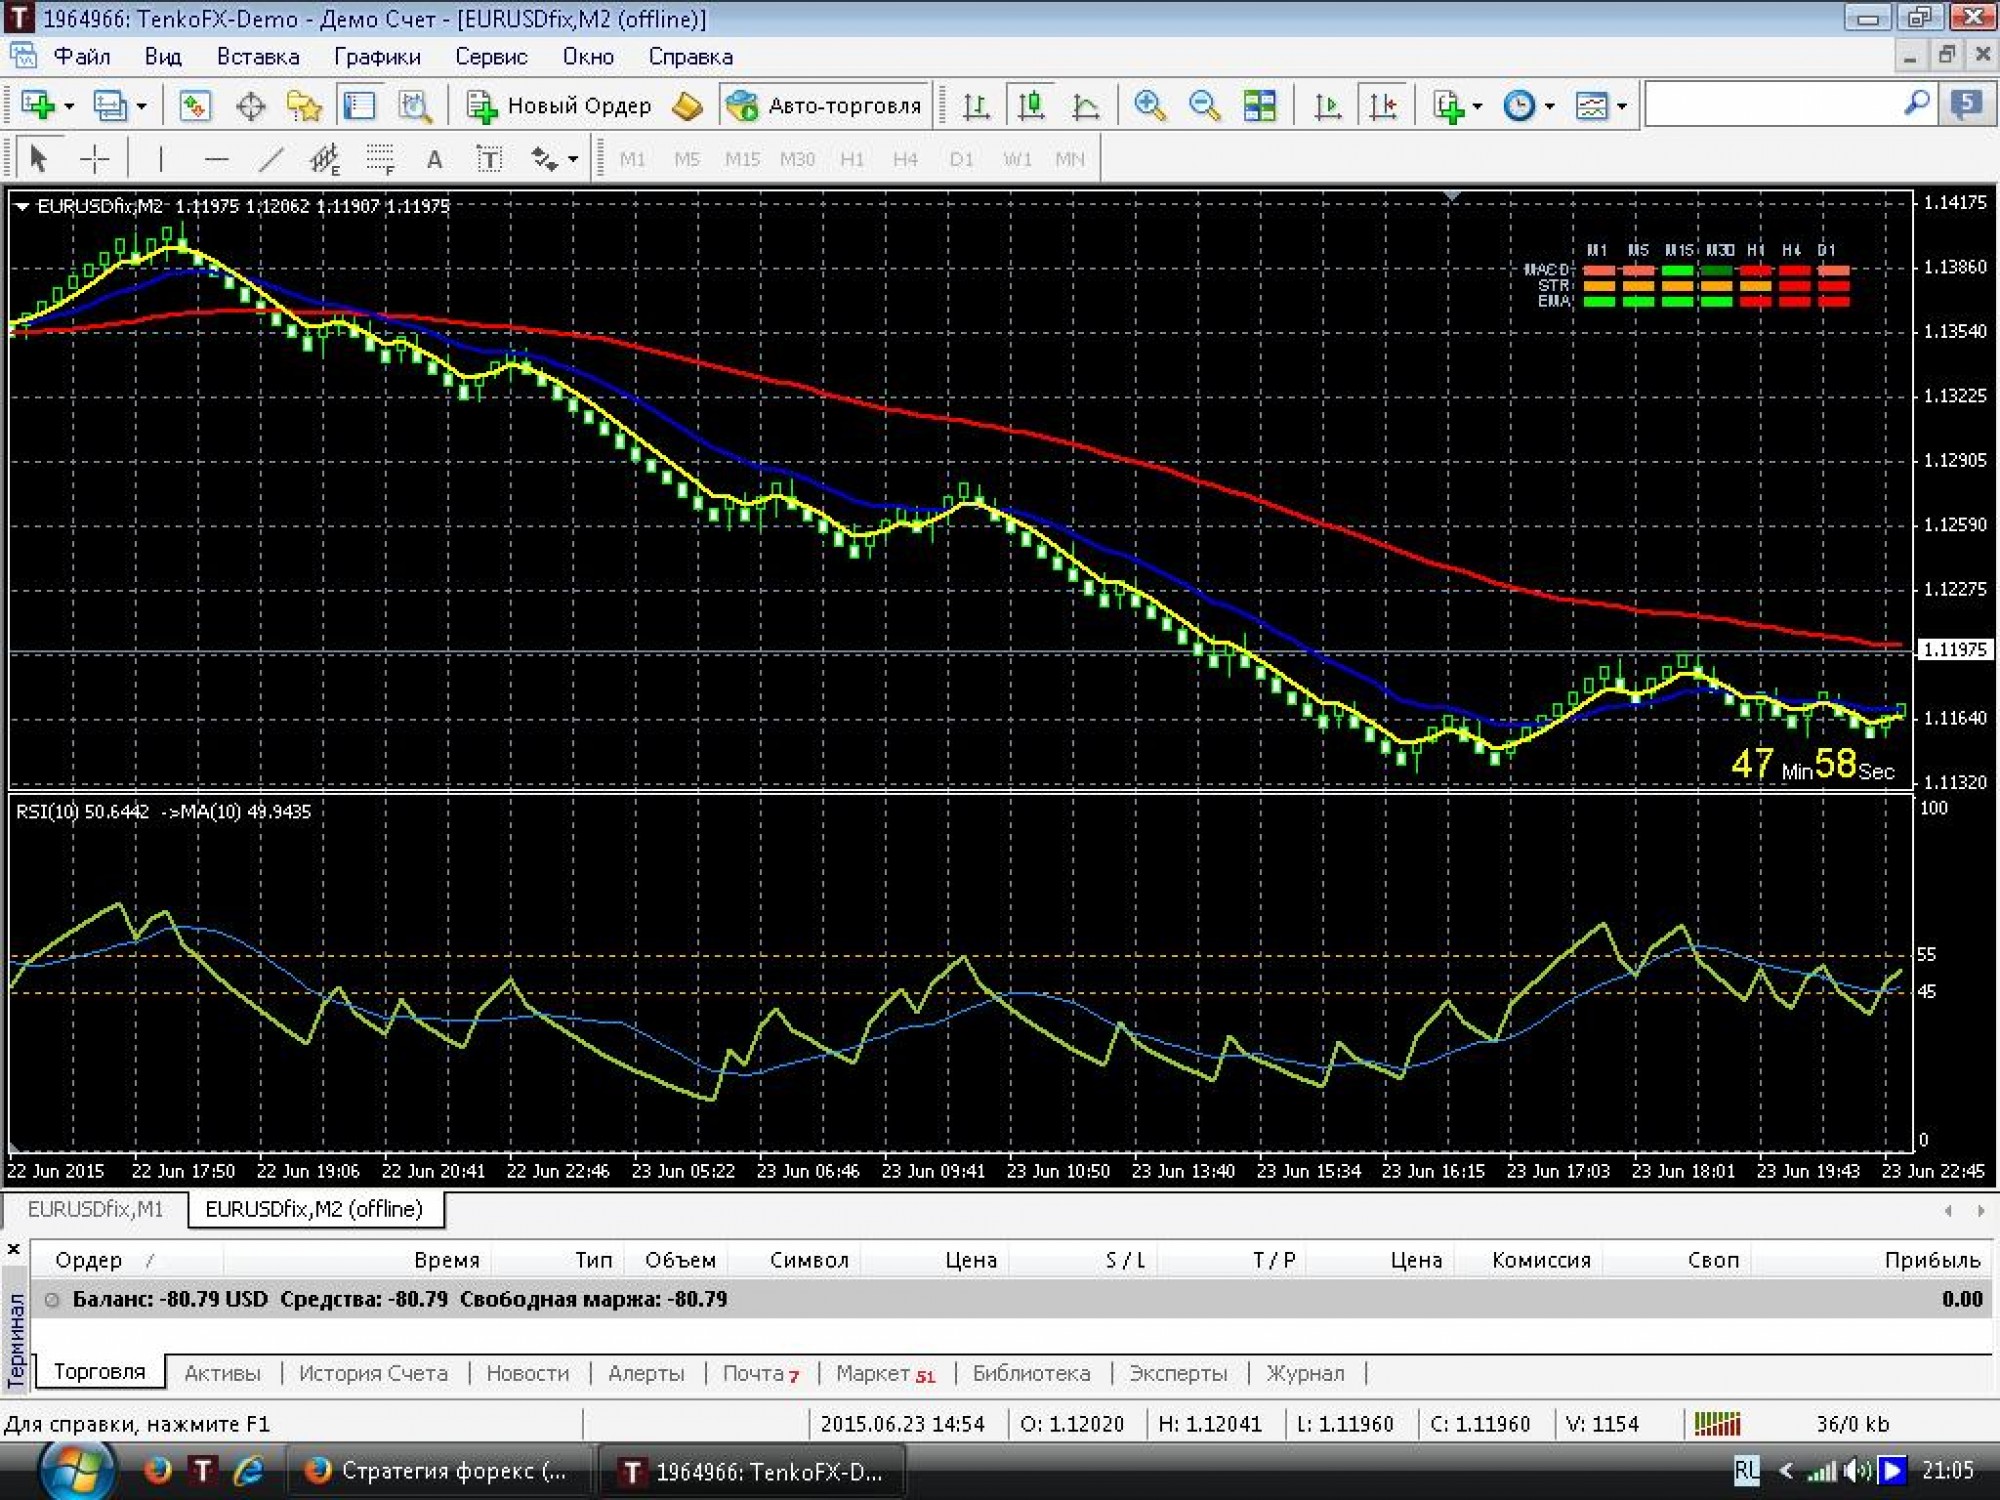Open the Market Watch panel icon
Image resolution: width=2000 pixels, height=1500 pixels.
tap(194, 105)
